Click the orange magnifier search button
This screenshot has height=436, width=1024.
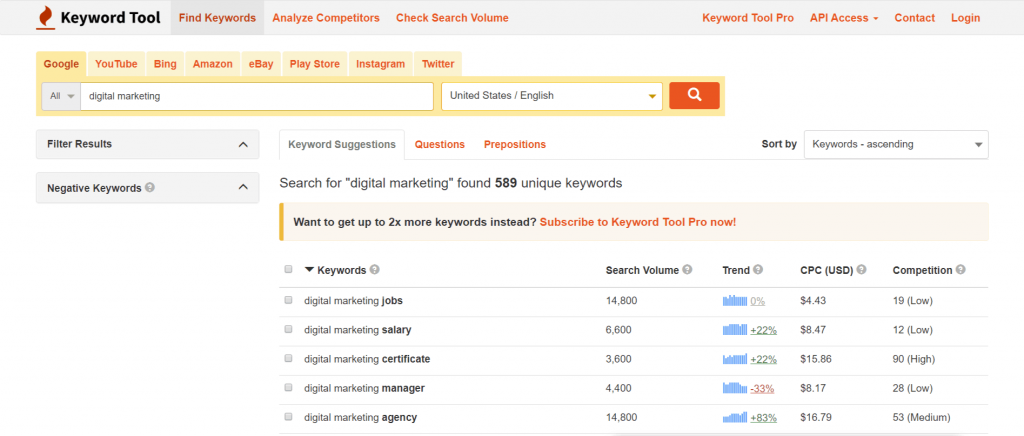click(694, 95)
